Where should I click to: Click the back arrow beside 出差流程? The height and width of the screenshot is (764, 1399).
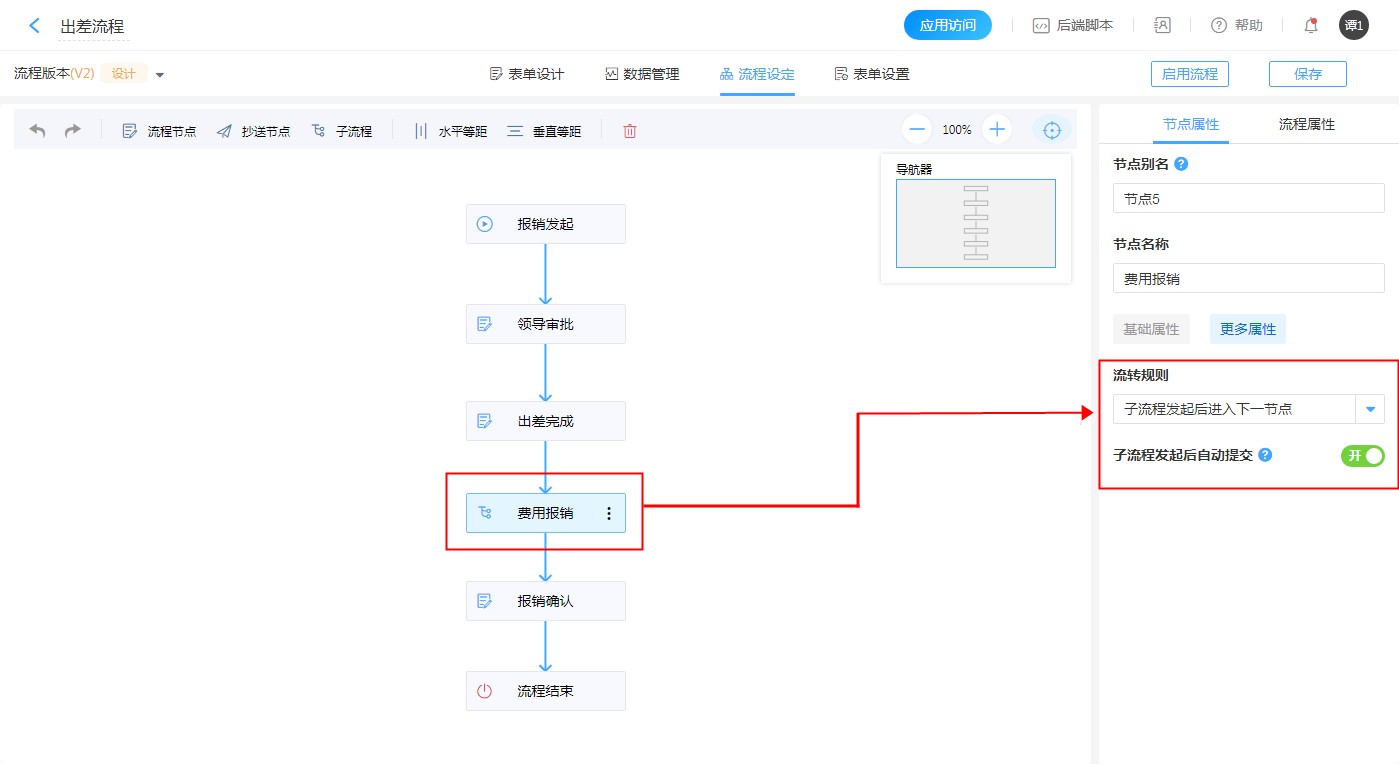click(x=35, y=26)
